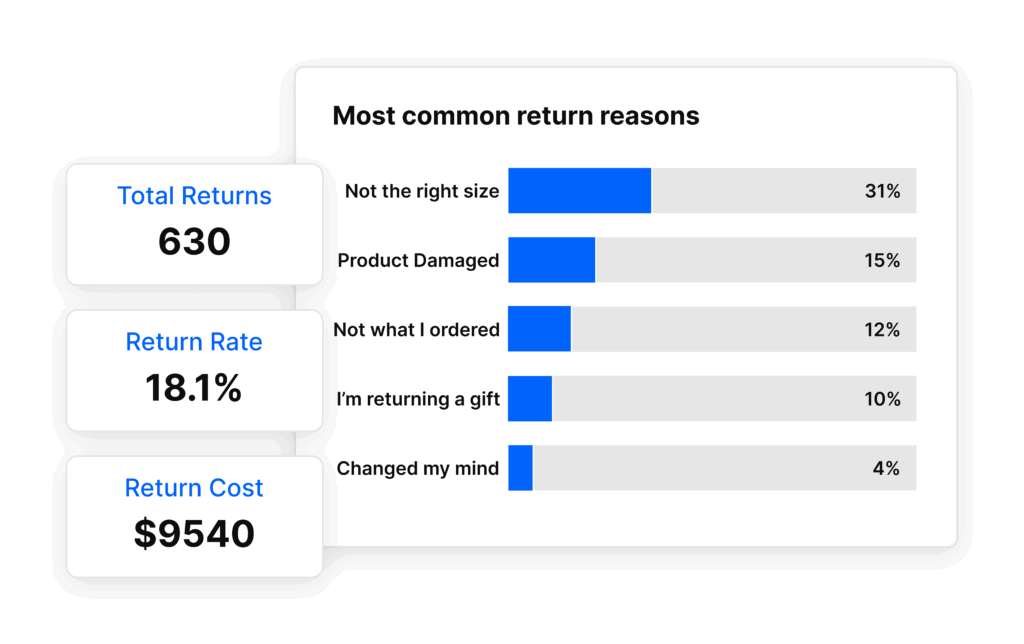Click the blue bar for Product Damaged

[x=552, y=260]
